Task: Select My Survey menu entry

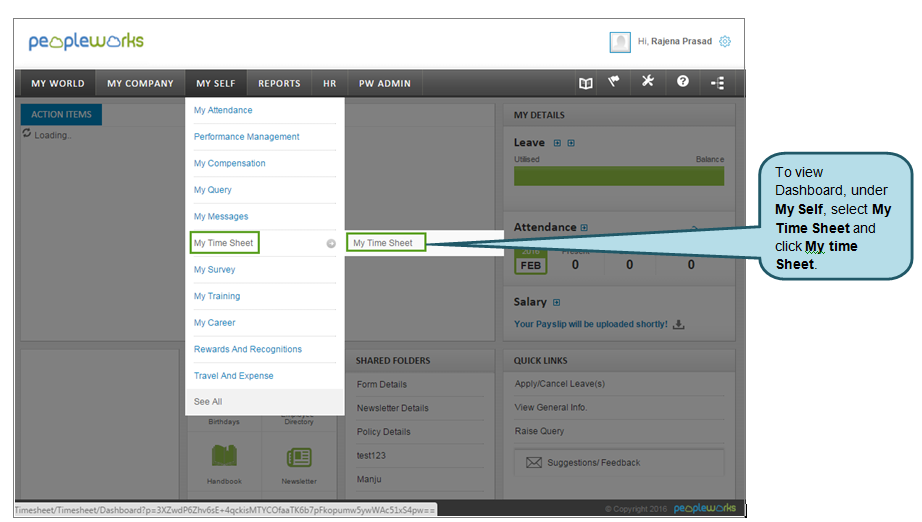Action: point(214,269)
